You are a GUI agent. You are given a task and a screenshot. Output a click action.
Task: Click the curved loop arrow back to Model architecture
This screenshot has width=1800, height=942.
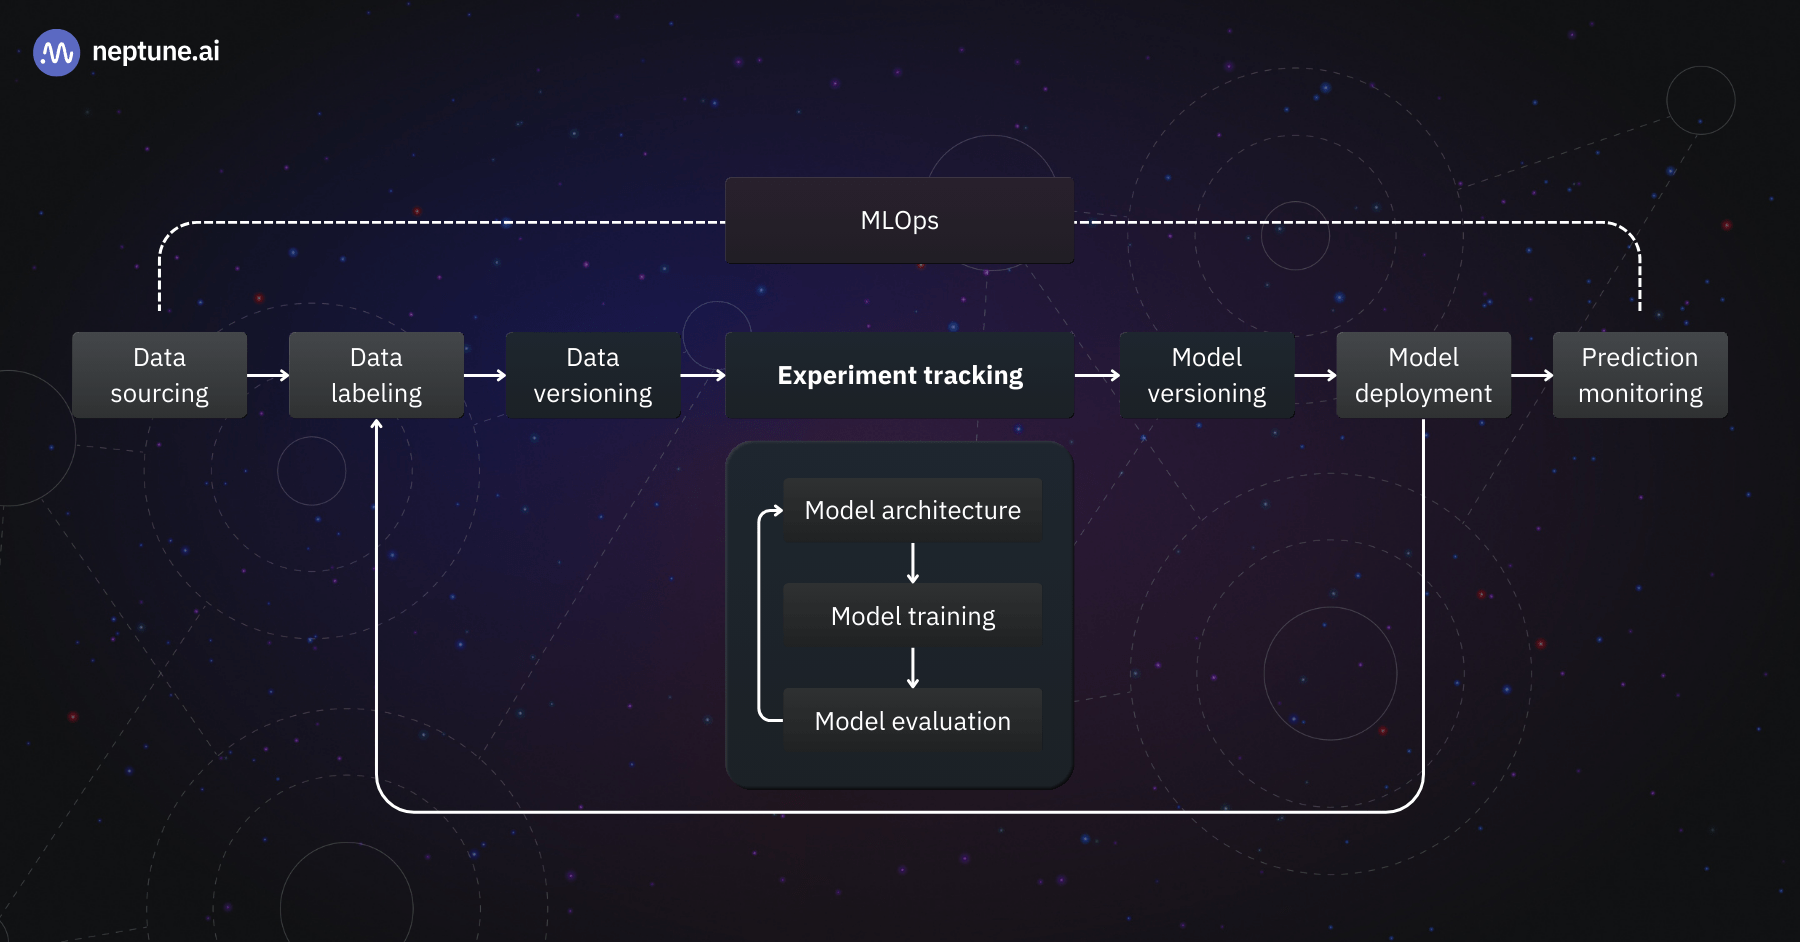(762, 615)
